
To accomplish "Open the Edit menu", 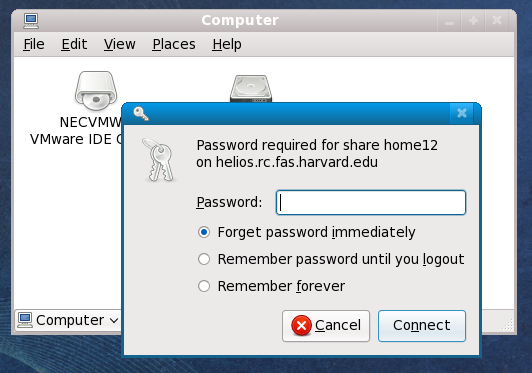I will tap(74, 44).
